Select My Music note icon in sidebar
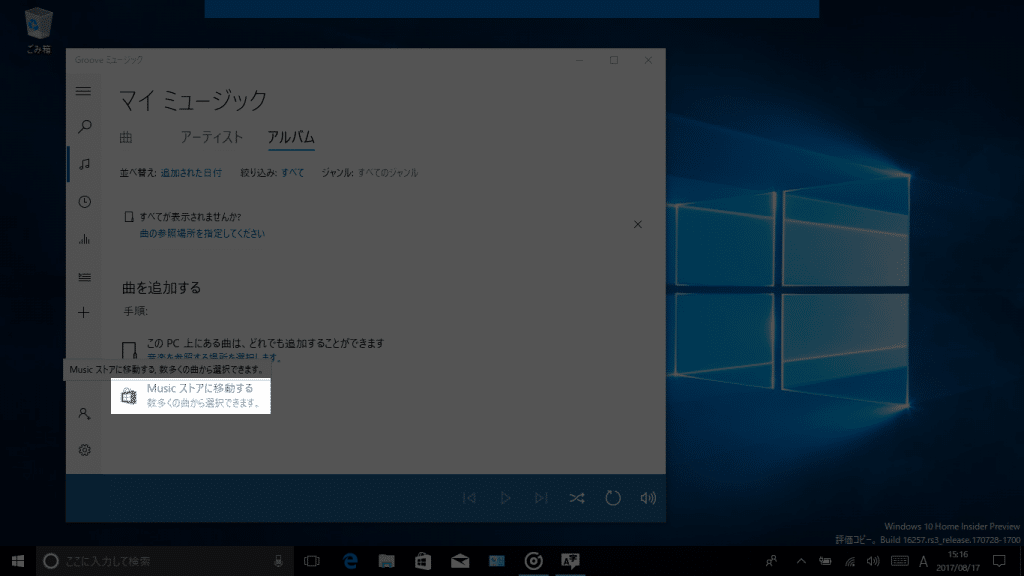 84,164
